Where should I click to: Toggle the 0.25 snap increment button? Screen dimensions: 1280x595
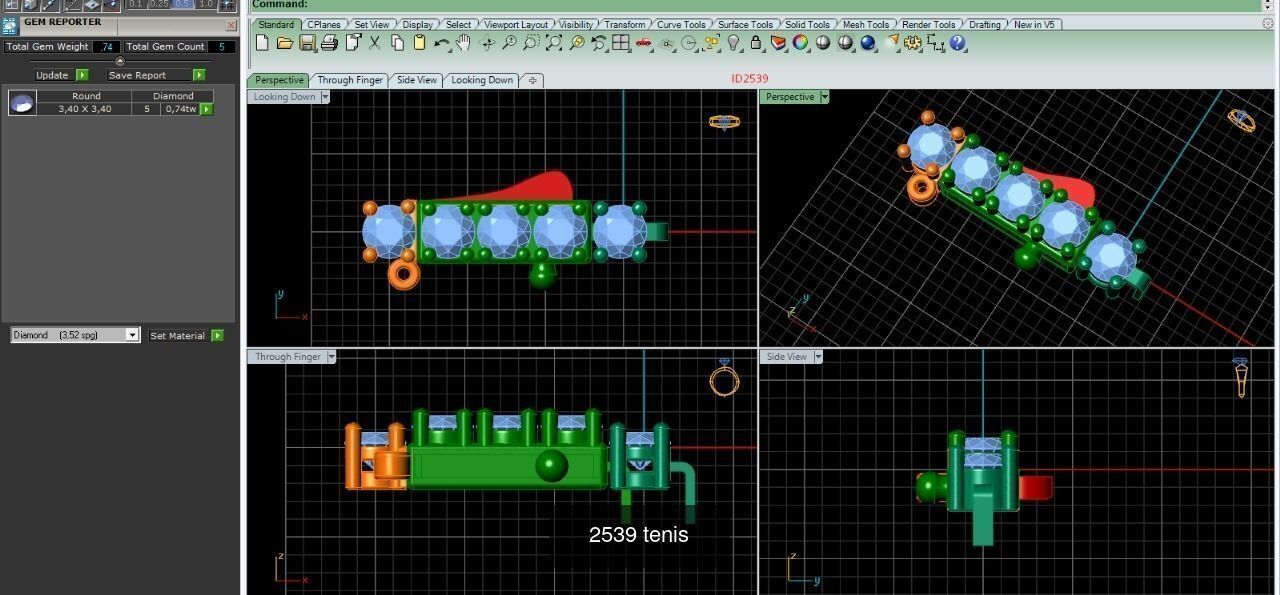click(160, 5)
